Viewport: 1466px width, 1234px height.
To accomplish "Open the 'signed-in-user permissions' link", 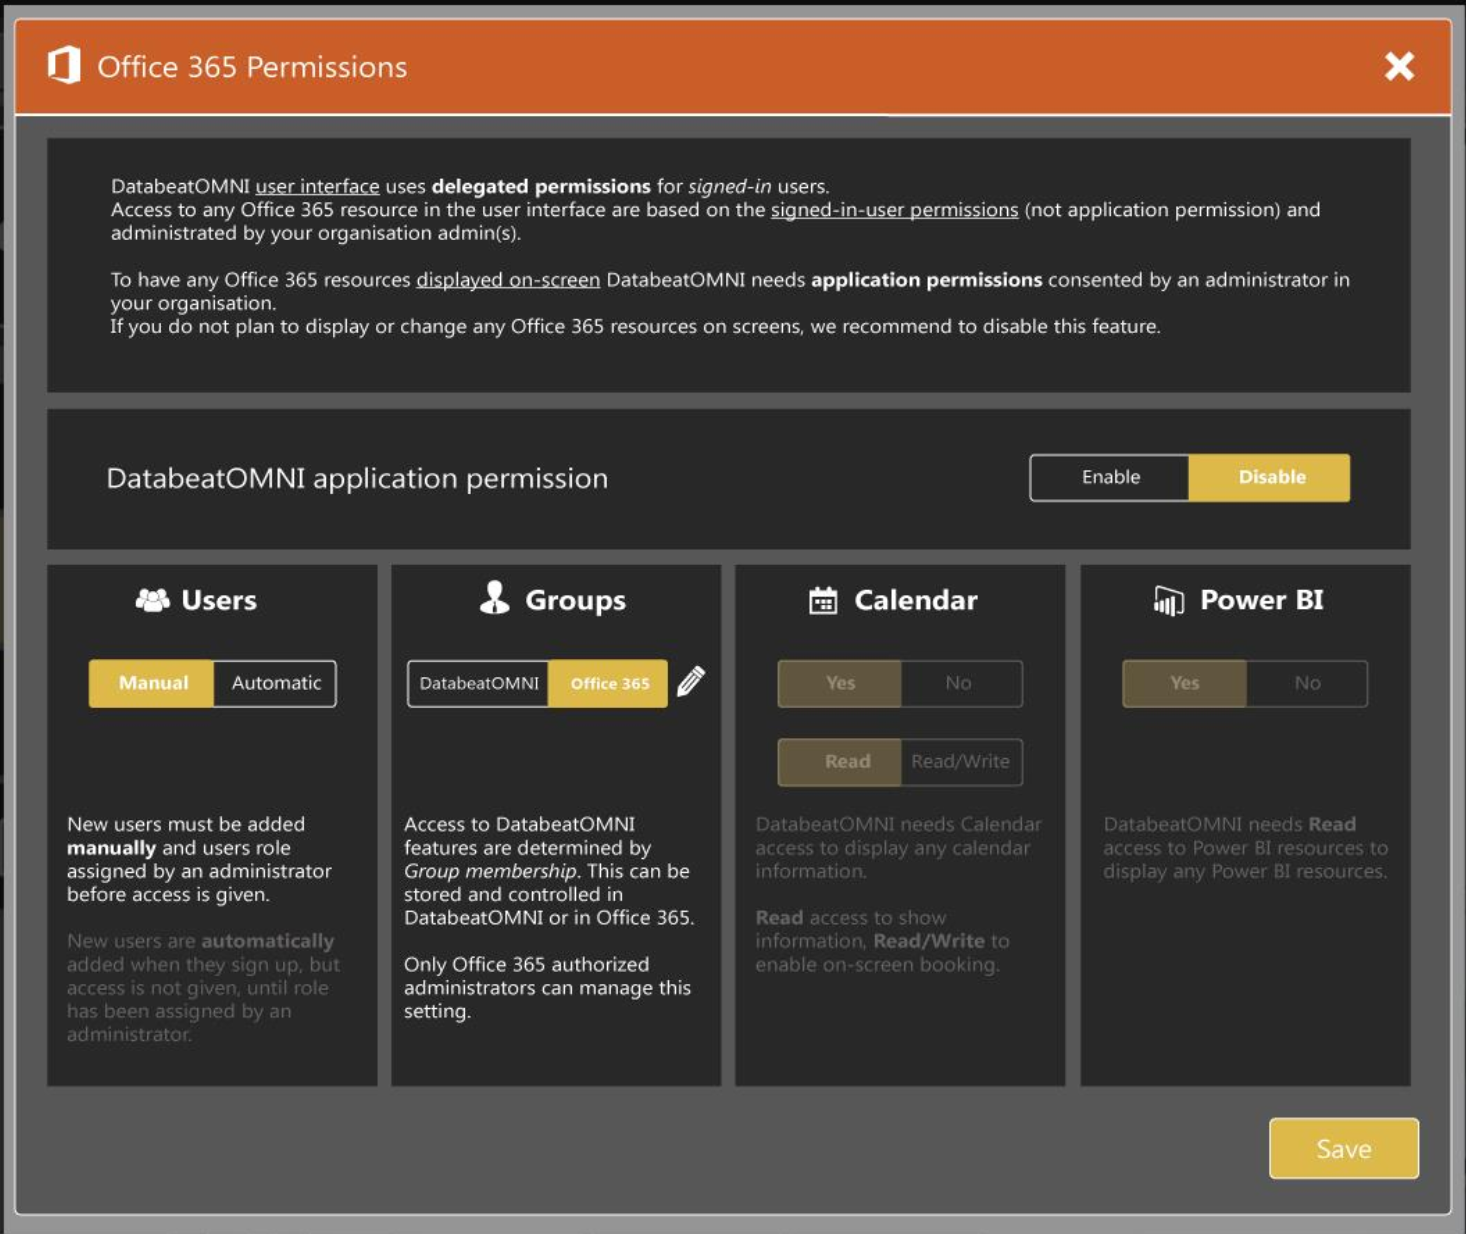I will 894,210.
